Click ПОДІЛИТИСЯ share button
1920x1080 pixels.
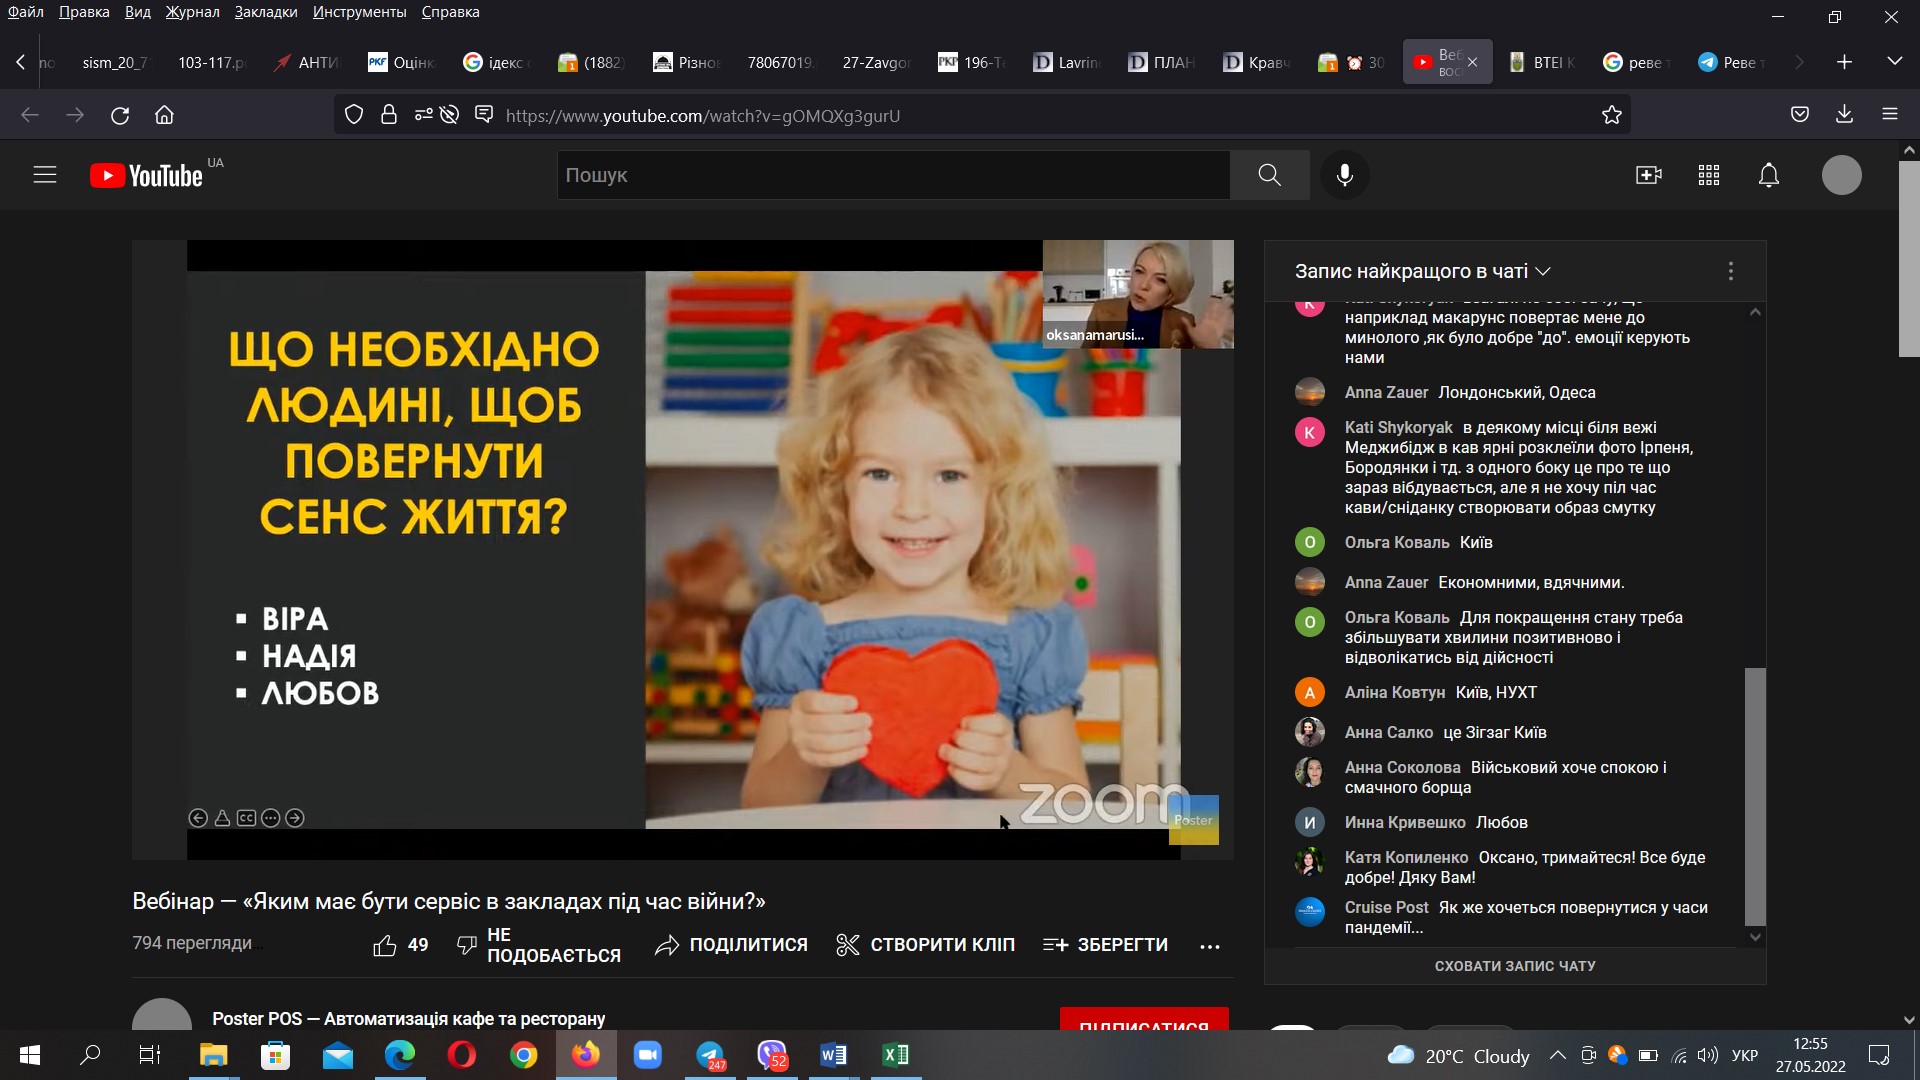click(x=731, y=945)
